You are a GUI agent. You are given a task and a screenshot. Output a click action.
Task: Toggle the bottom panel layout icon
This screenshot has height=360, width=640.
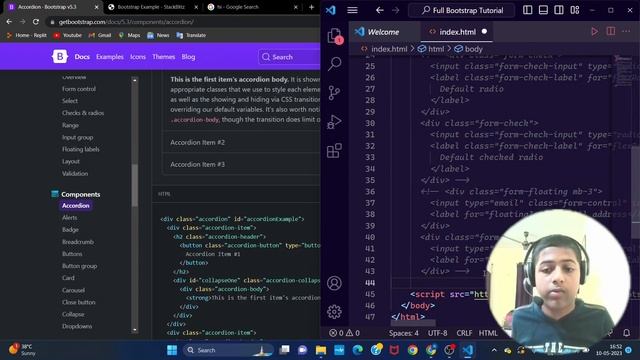543,10
